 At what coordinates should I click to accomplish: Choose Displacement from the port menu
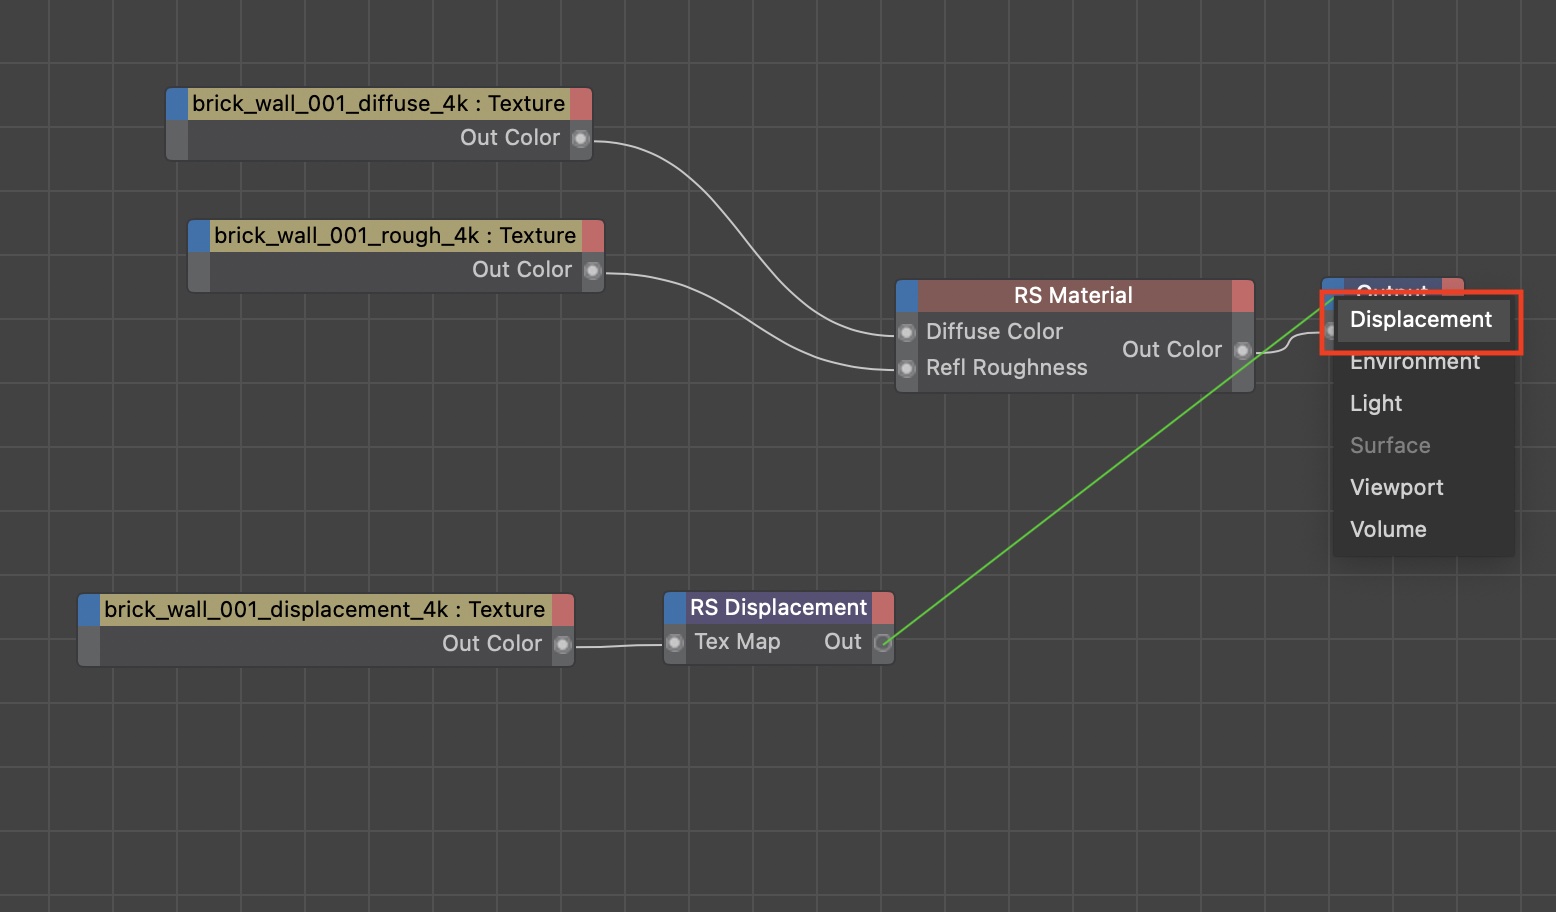[x=1420, y=320]
